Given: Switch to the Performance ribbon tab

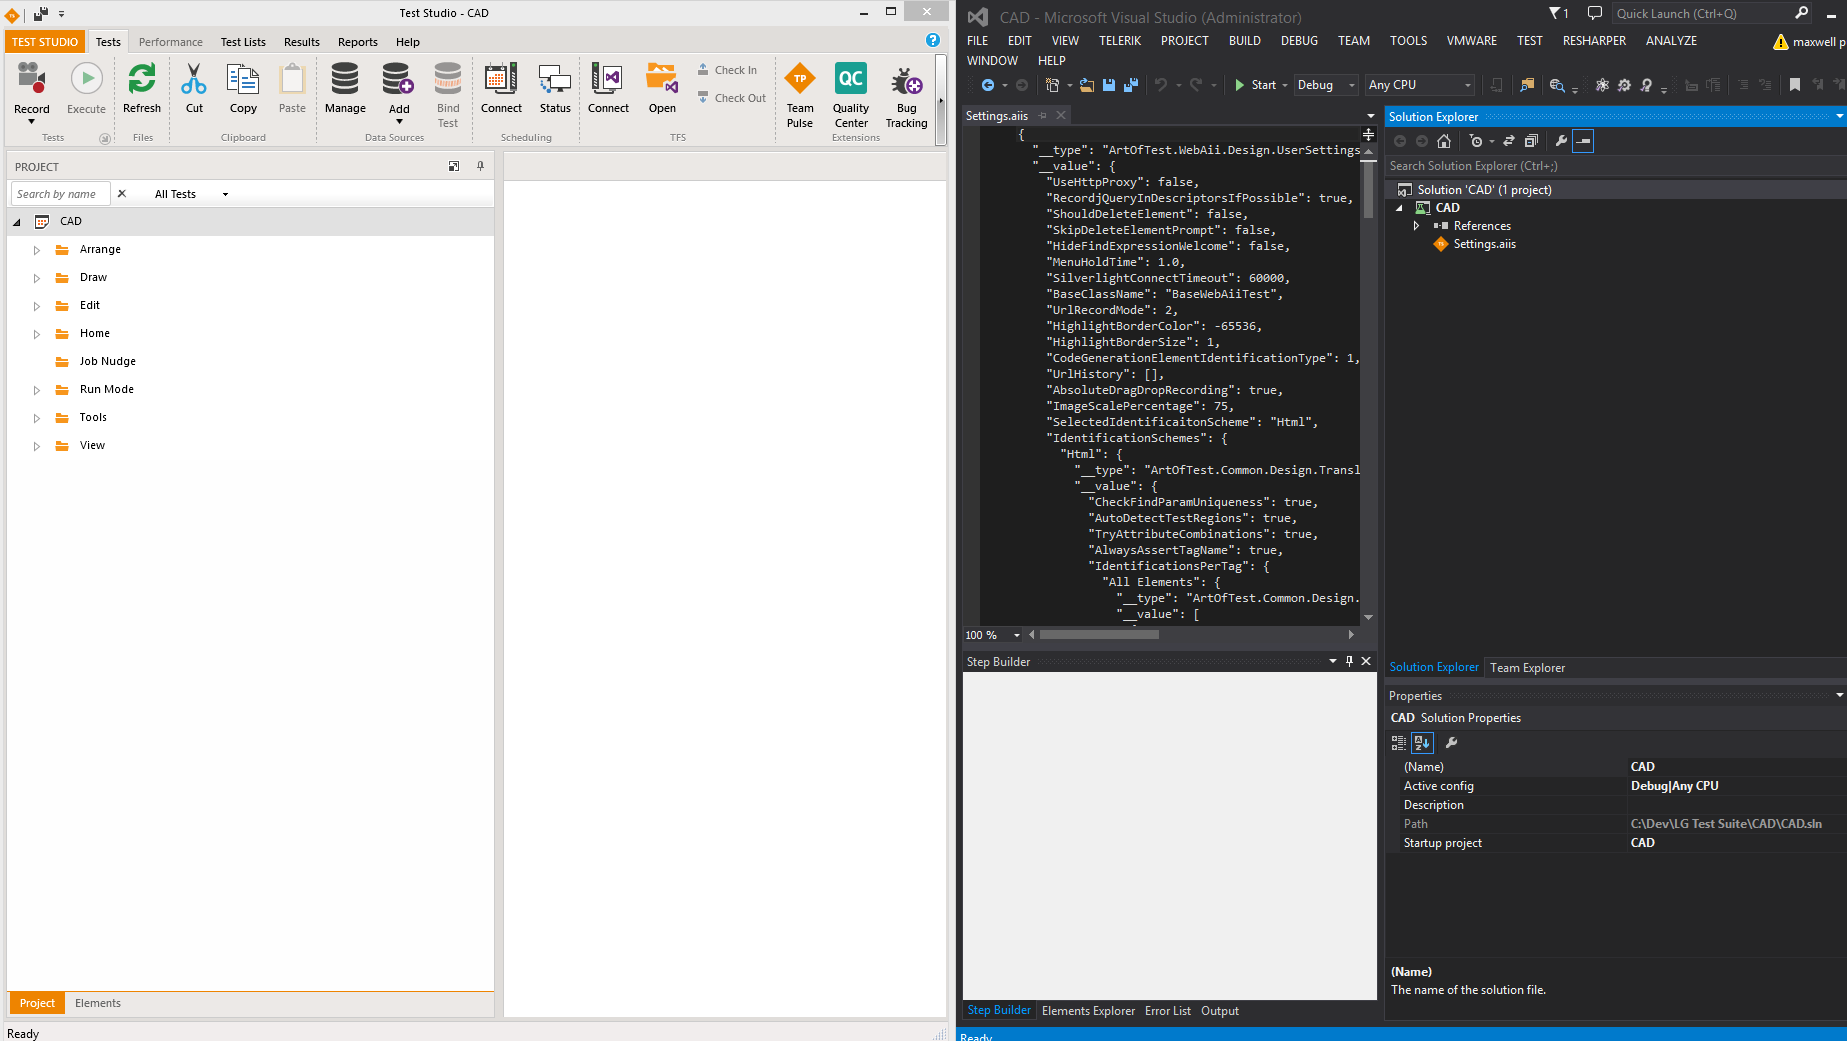Looking at the screenshot, I should click(x=170, y=42).
